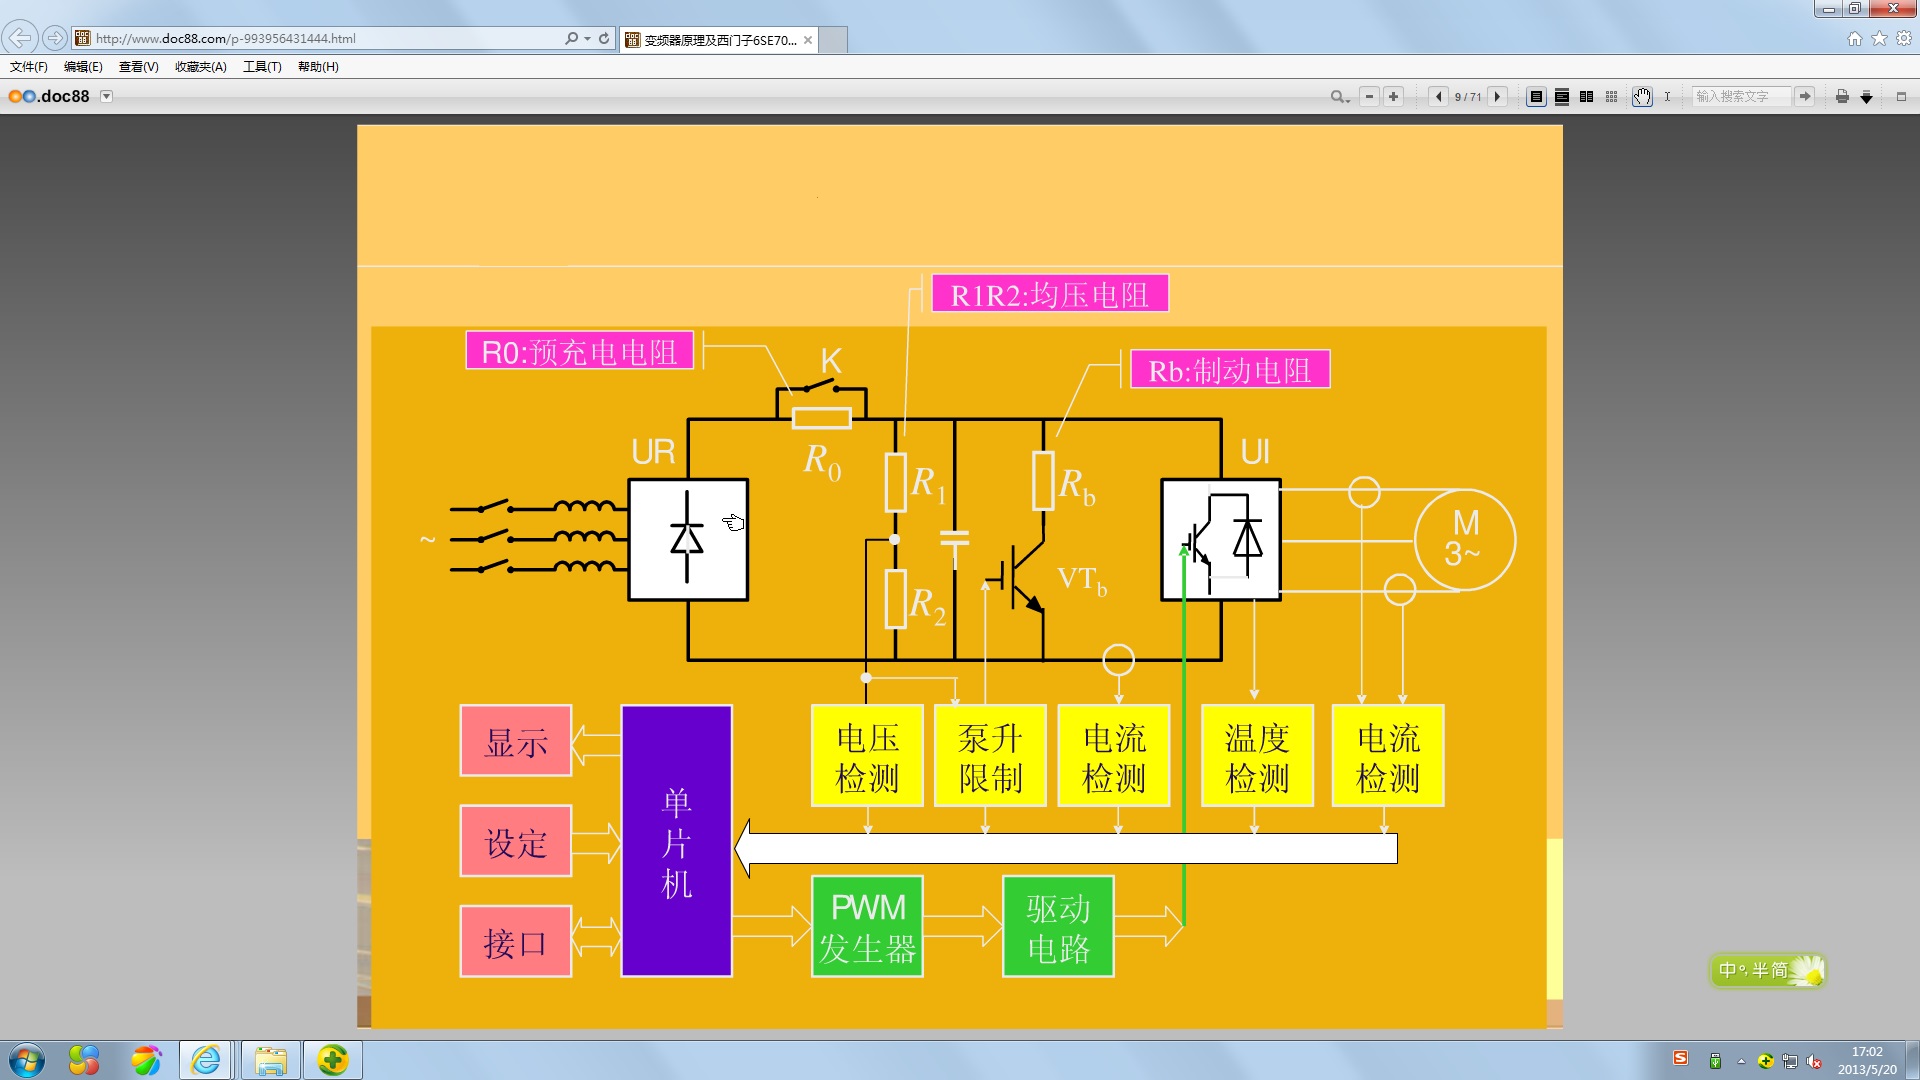Image resolution: width=1920 pixels, height=1080 pixels.
Task: Toggle the hand pan tool
Action: coord(1642,97)
